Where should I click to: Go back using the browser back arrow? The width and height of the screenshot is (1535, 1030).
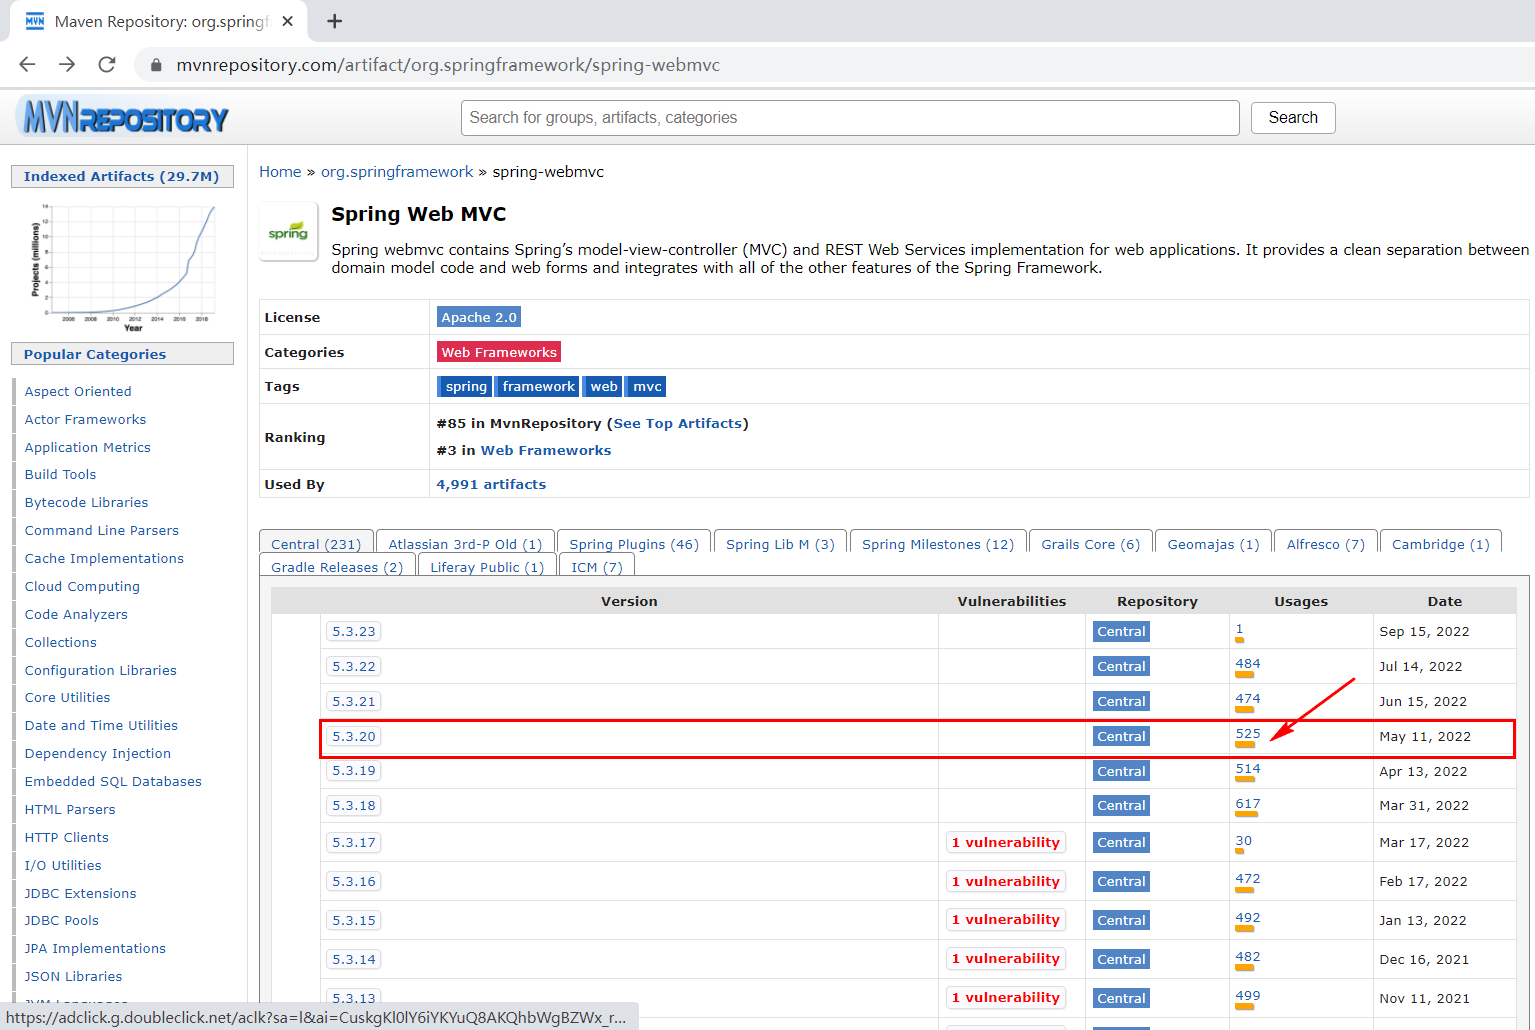(x=27, y=64)
